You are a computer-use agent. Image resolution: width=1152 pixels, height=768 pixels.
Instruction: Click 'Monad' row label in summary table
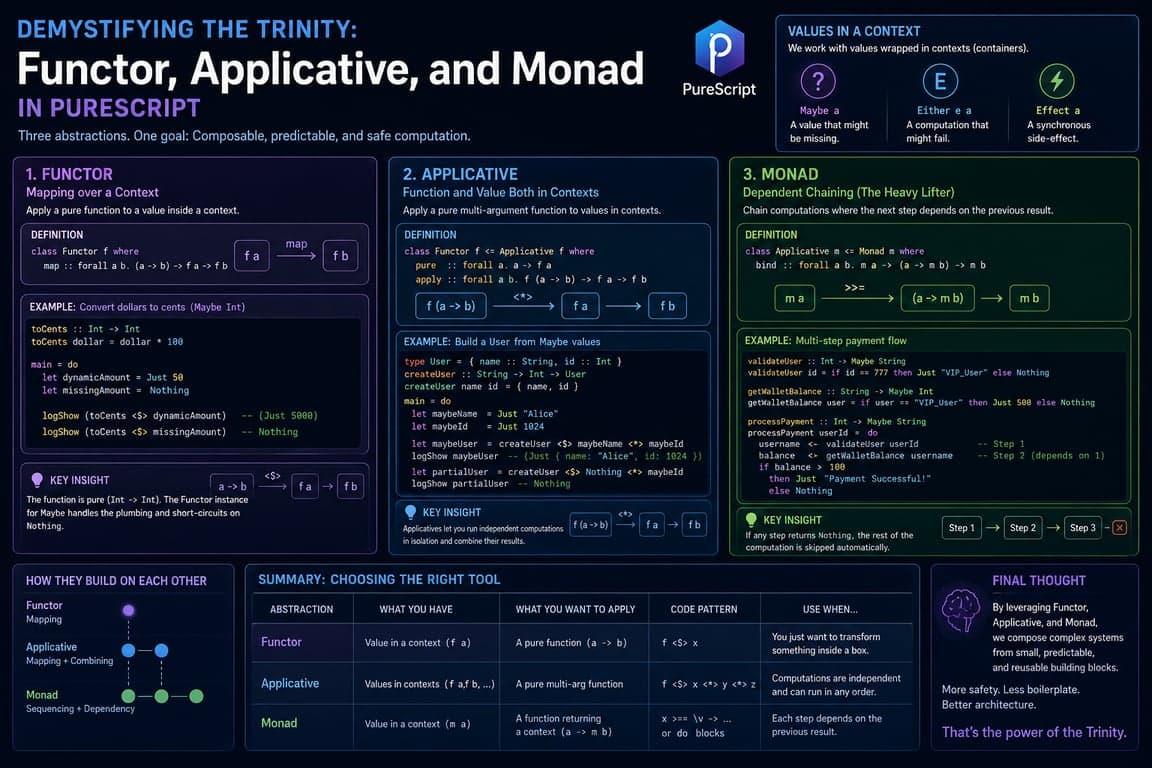(x=279, y=723)
